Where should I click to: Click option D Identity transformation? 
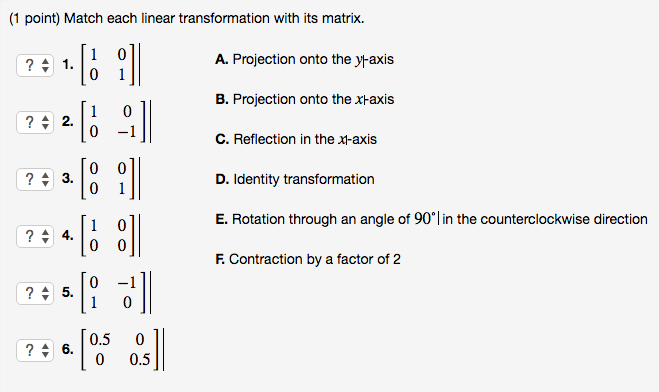pos(295,179)
